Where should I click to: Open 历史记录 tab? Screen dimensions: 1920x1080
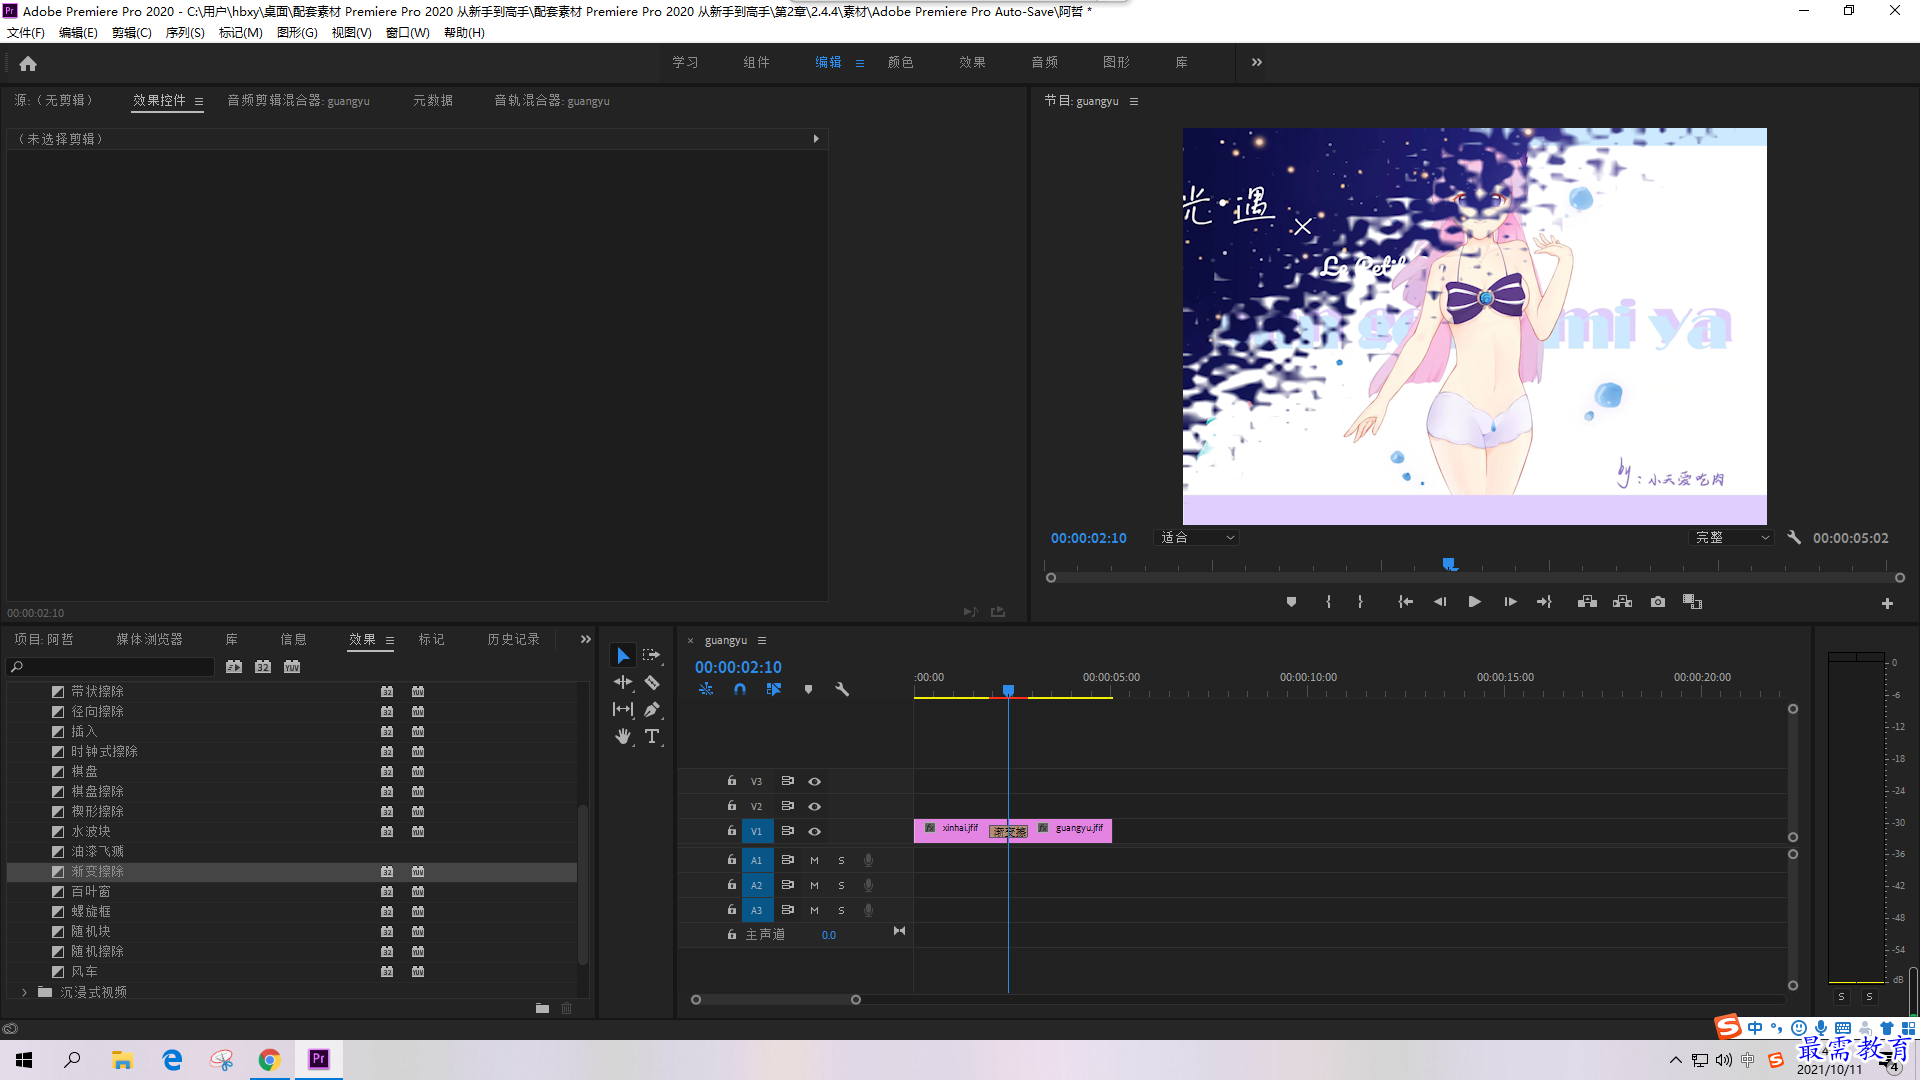click(513, 639)
